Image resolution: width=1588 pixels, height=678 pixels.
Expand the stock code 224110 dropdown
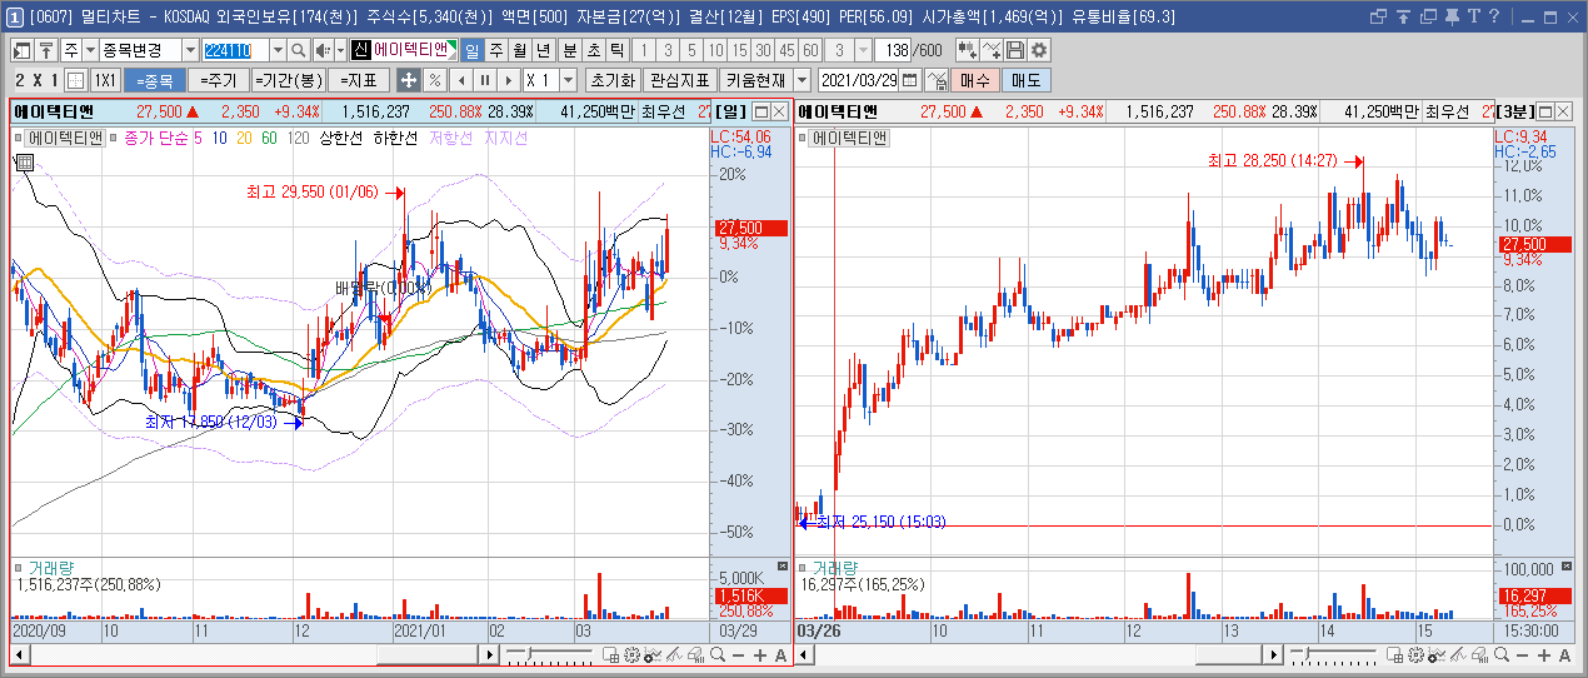pos(278,50)
